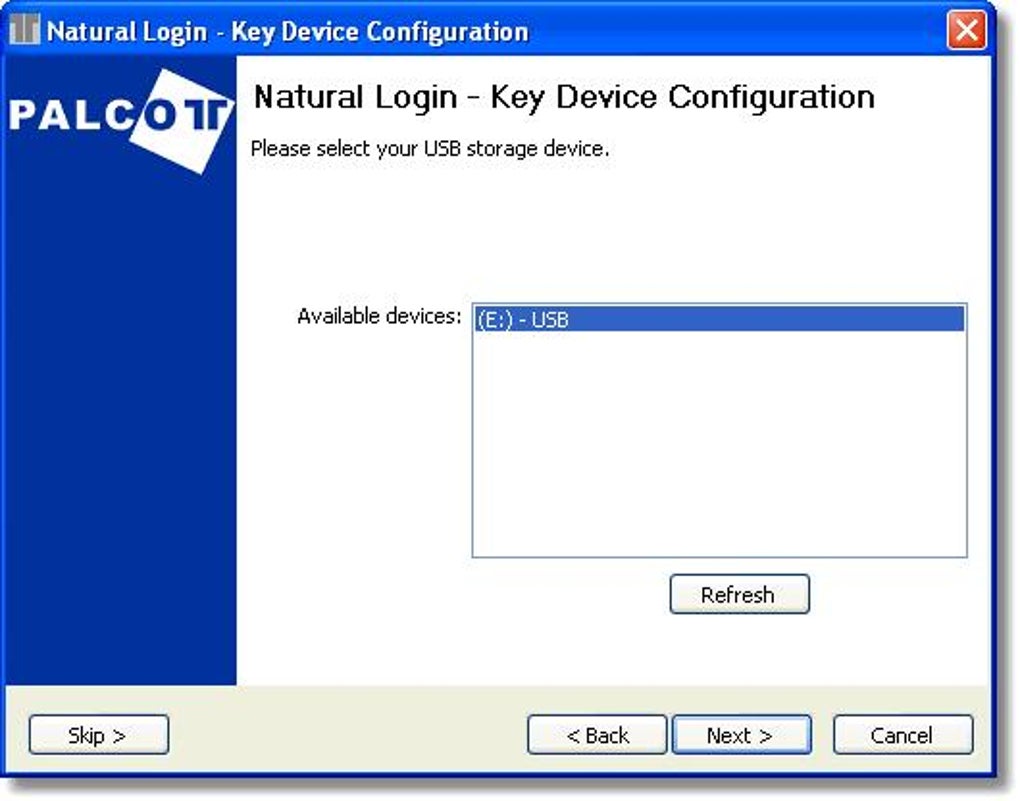The width and height of the screenshot is (1020, 801).
Task: Click the Natural Login title bar icon
Action: click(x=25, y=29)
